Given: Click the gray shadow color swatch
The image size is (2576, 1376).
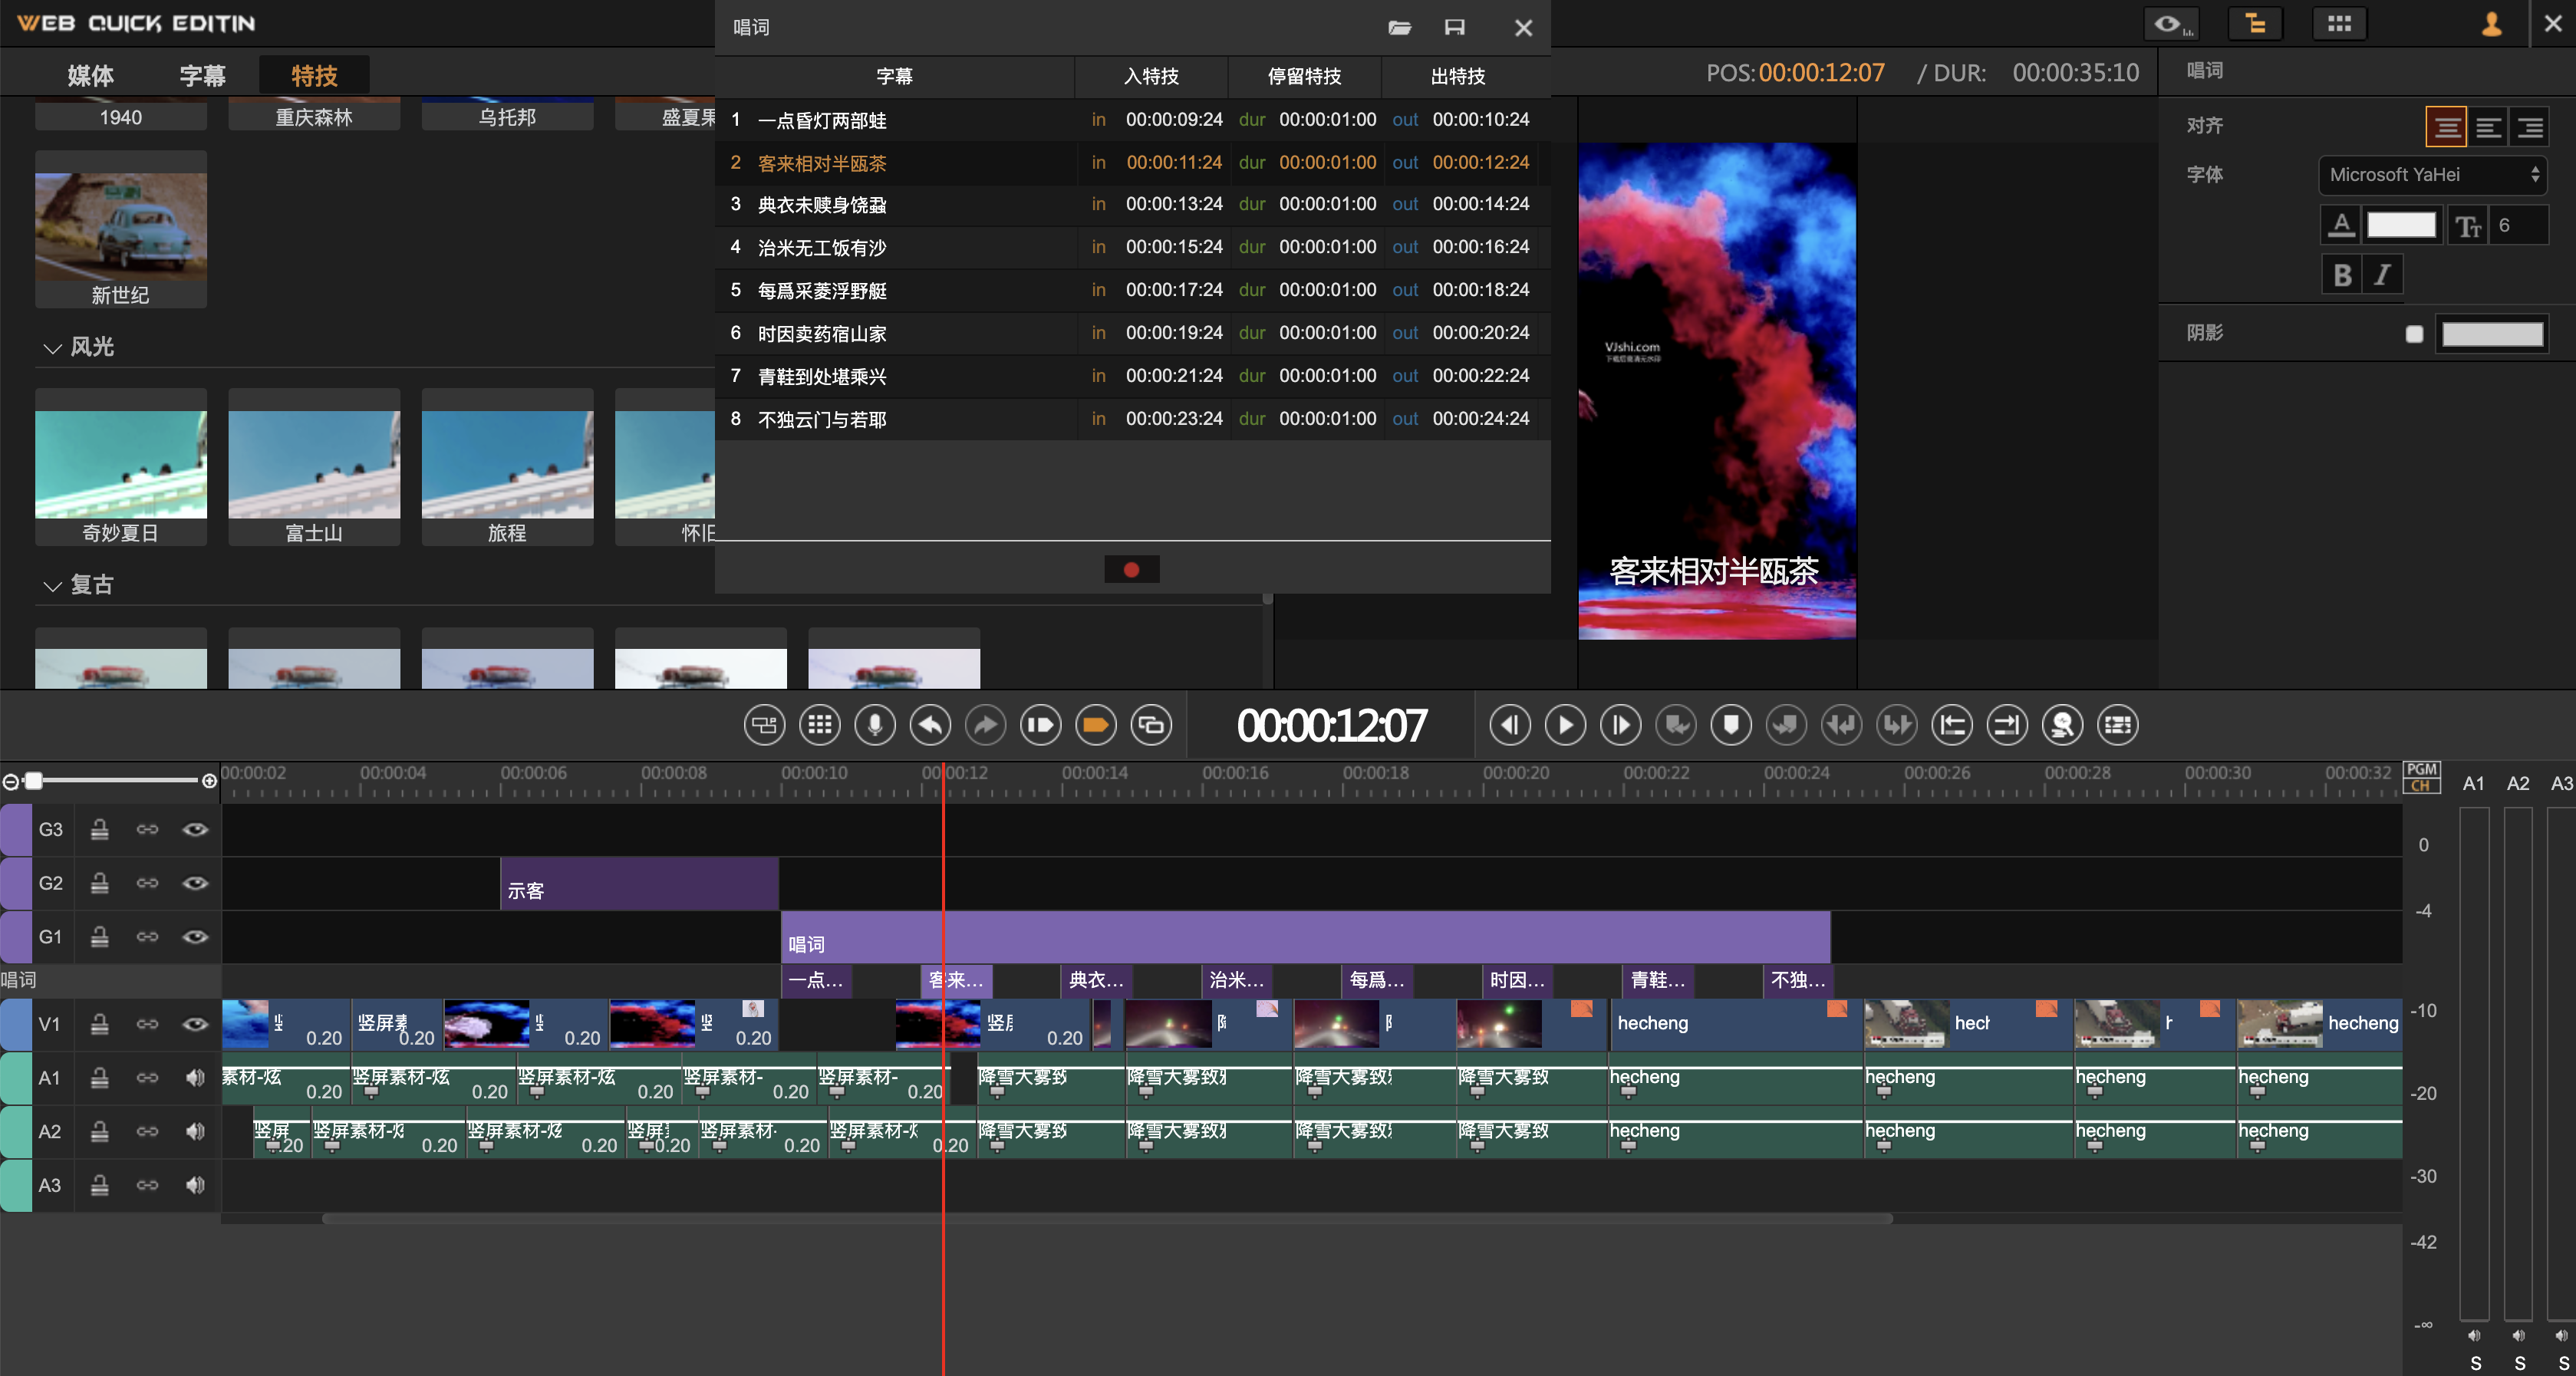Looking at the screenshot, I should point(2492,334).
